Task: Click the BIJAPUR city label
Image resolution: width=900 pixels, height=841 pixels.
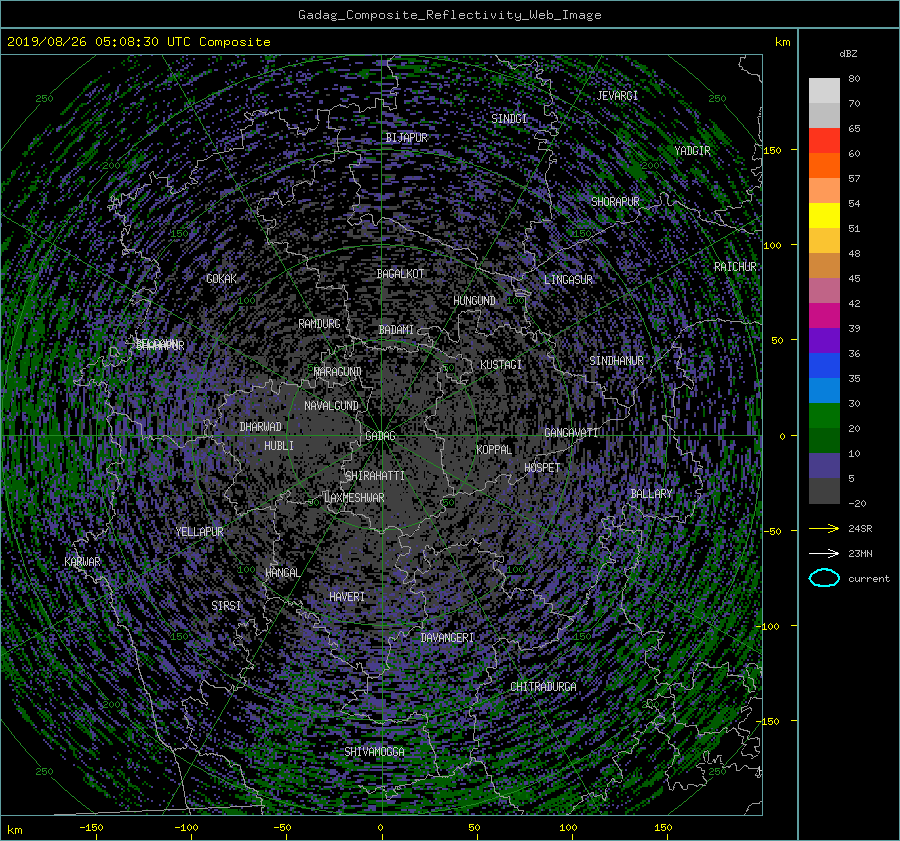Action: [406, 138]
